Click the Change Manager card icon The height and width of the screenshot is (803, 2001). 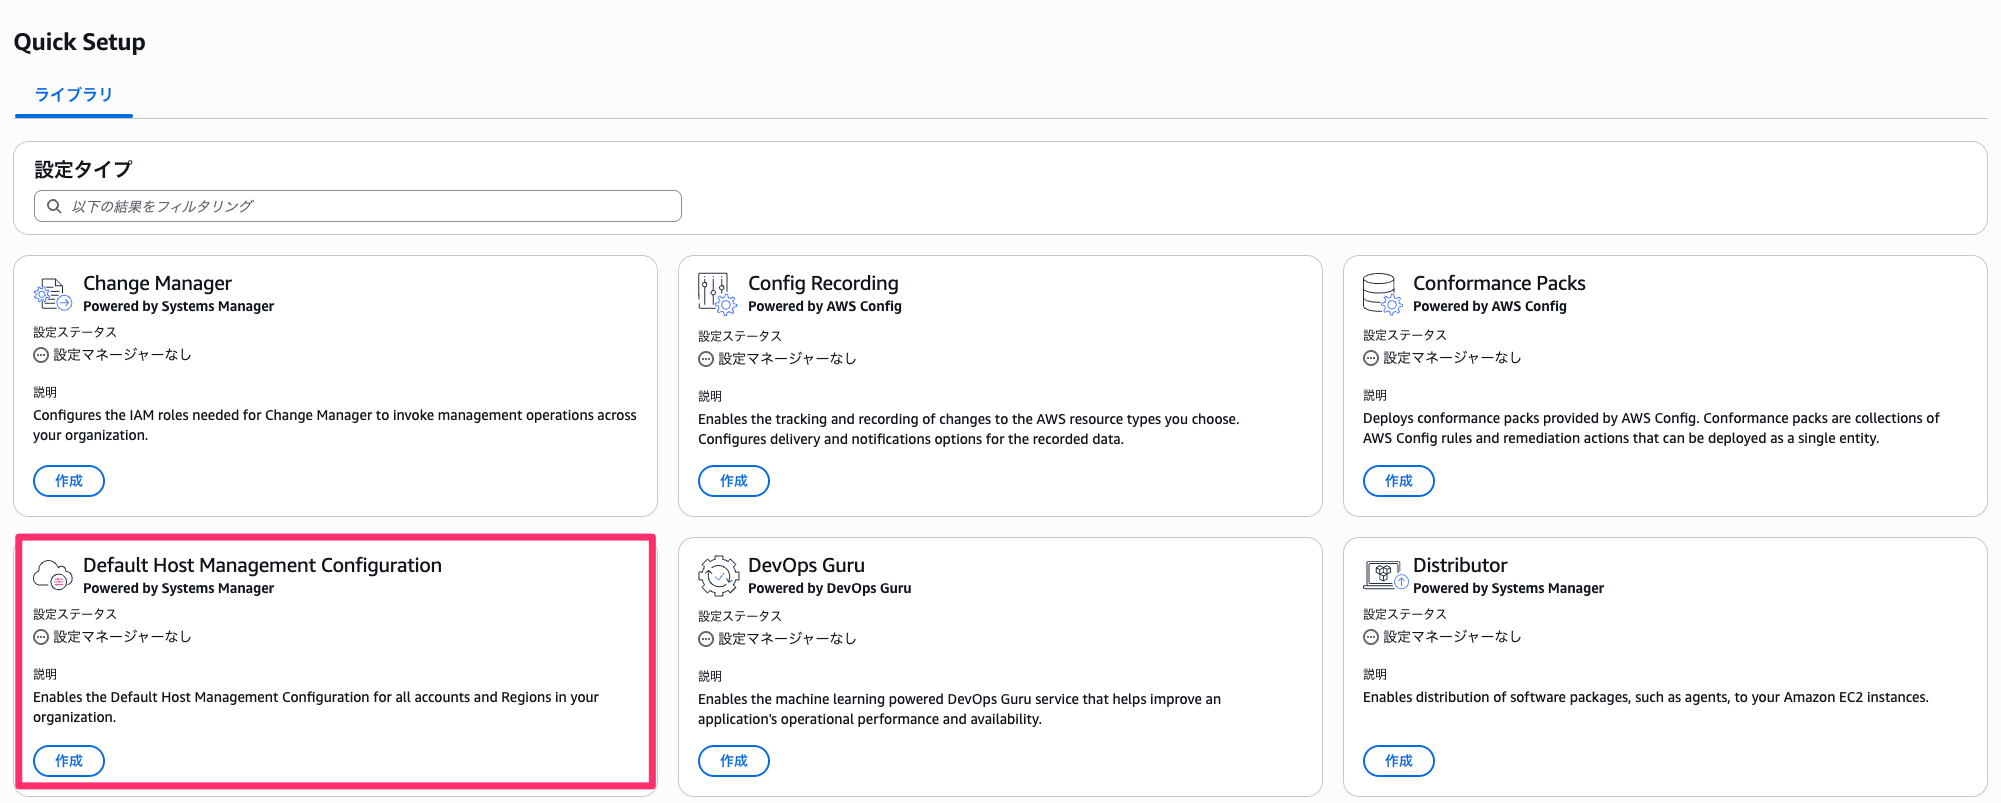[53, 294]
